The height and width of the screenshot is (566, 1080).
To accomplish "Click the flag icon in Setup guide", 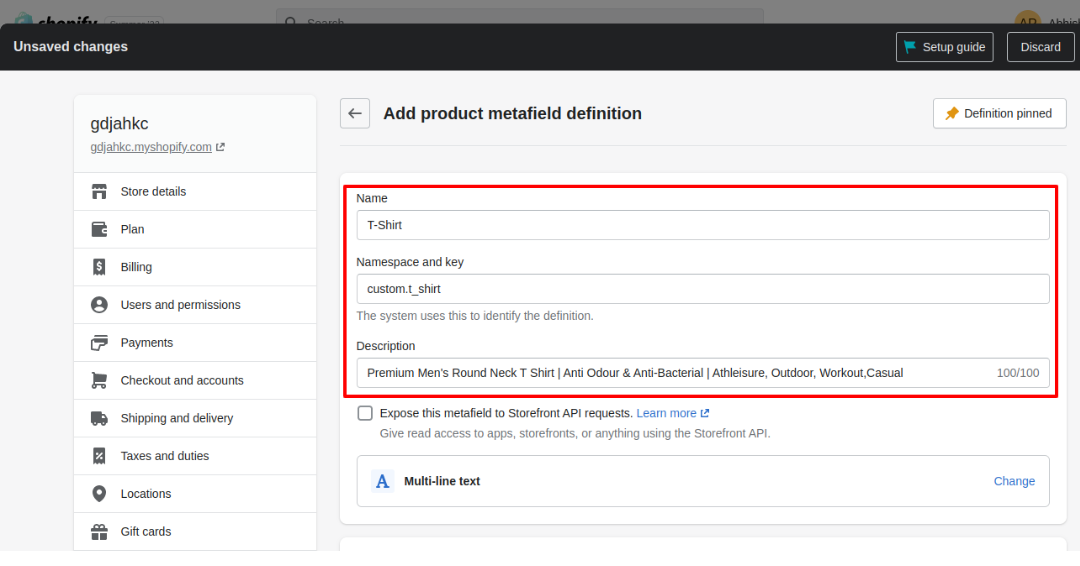I will [x=910, y=47].
